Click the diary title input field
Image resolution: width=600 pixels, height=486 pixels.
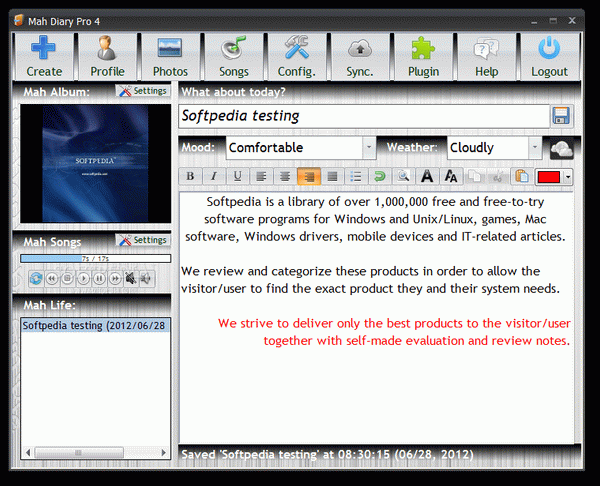click(364, 116)
